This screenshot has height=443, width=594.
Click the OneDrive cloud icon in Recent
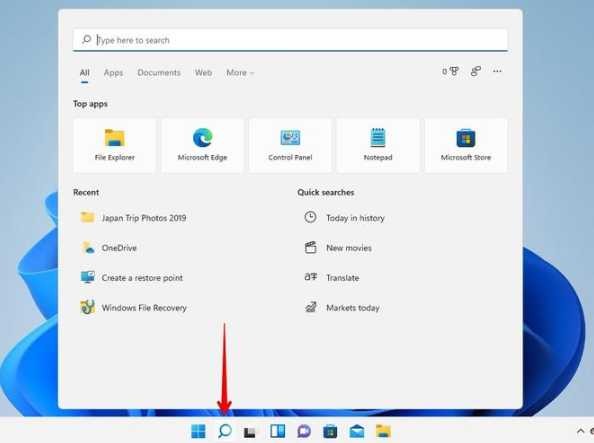(88, 247)
